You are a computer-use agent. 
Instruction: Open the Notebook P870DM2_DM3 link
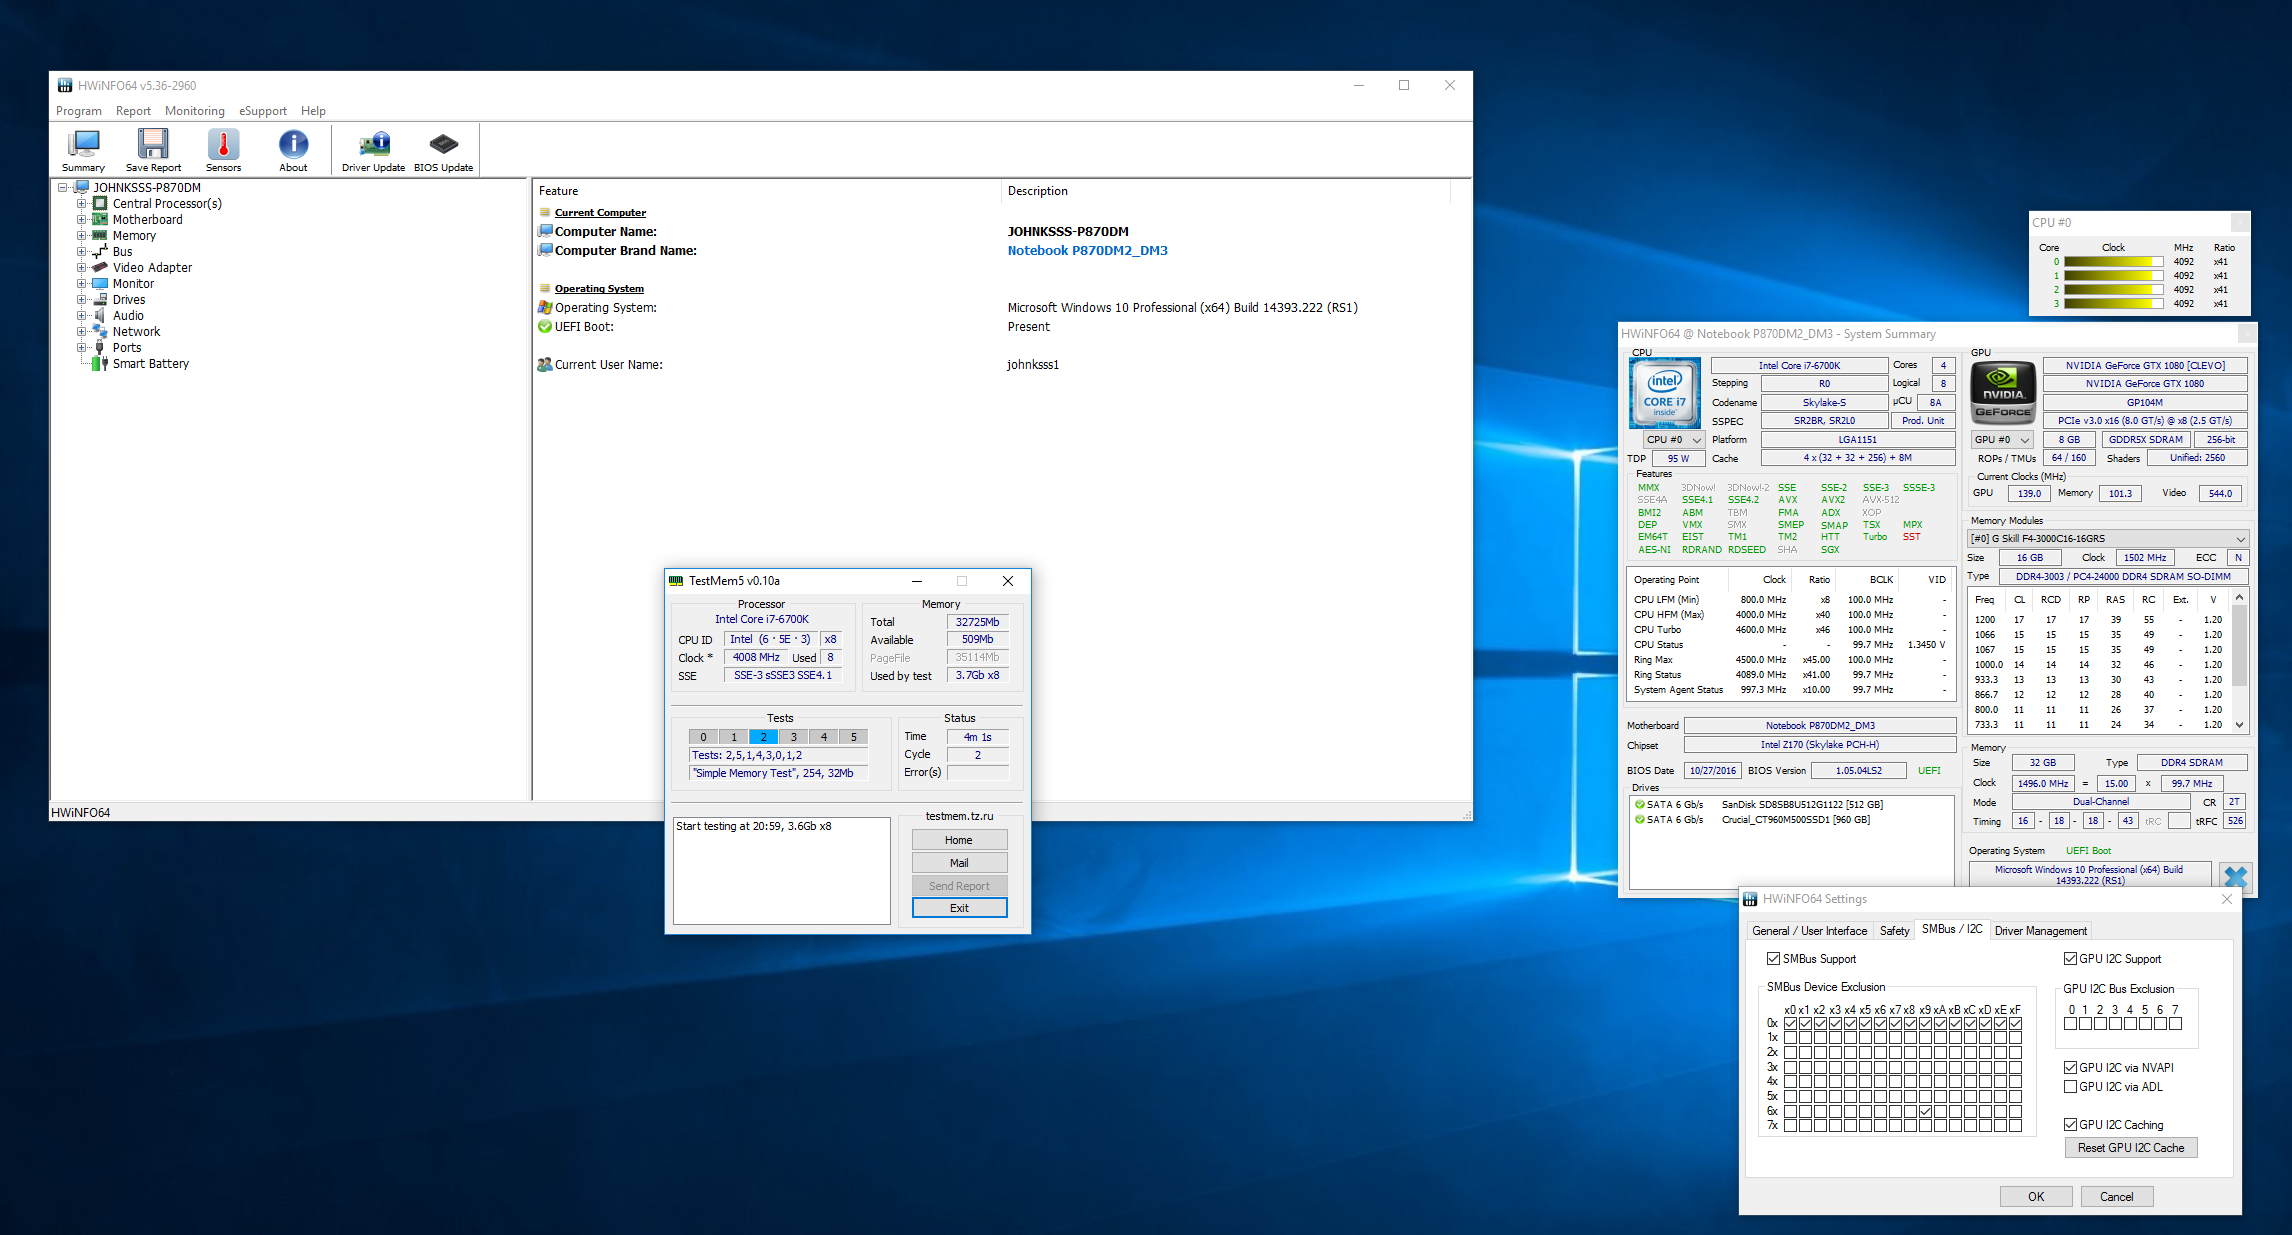pos(1087,250)
